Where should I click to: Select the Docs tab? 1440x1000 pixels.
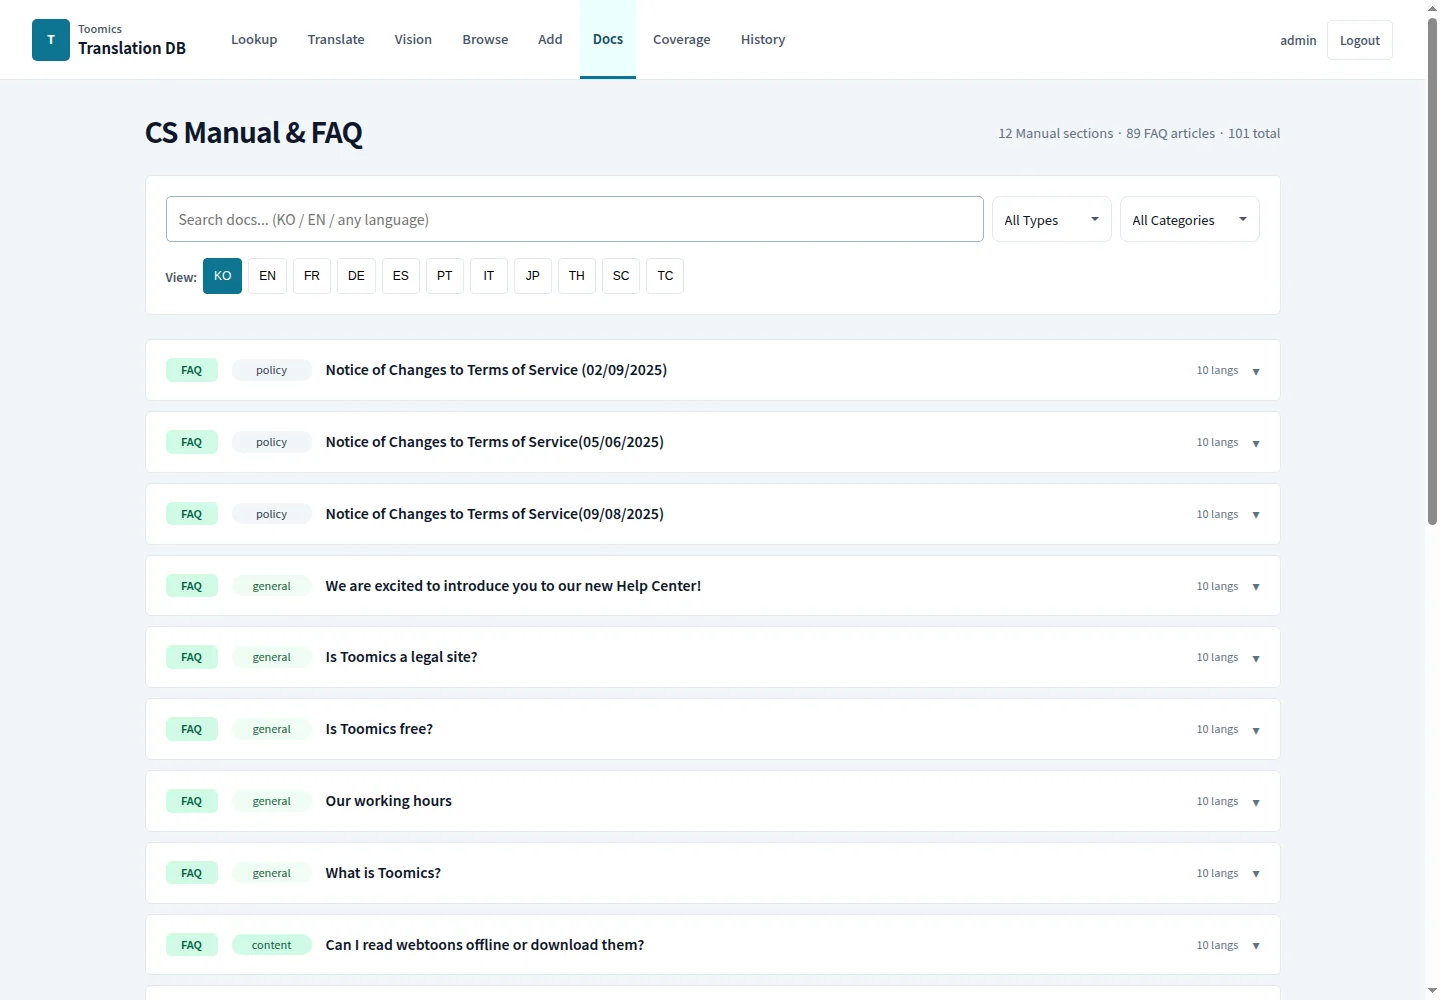[608, 40]
